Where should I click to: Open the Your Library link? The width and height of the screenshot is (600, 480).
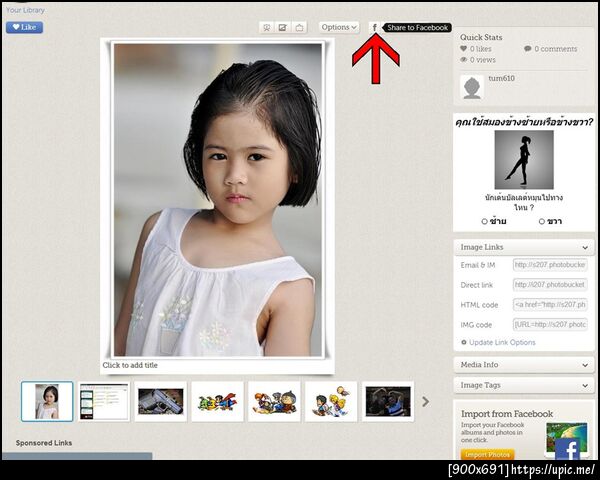point(25,10)
